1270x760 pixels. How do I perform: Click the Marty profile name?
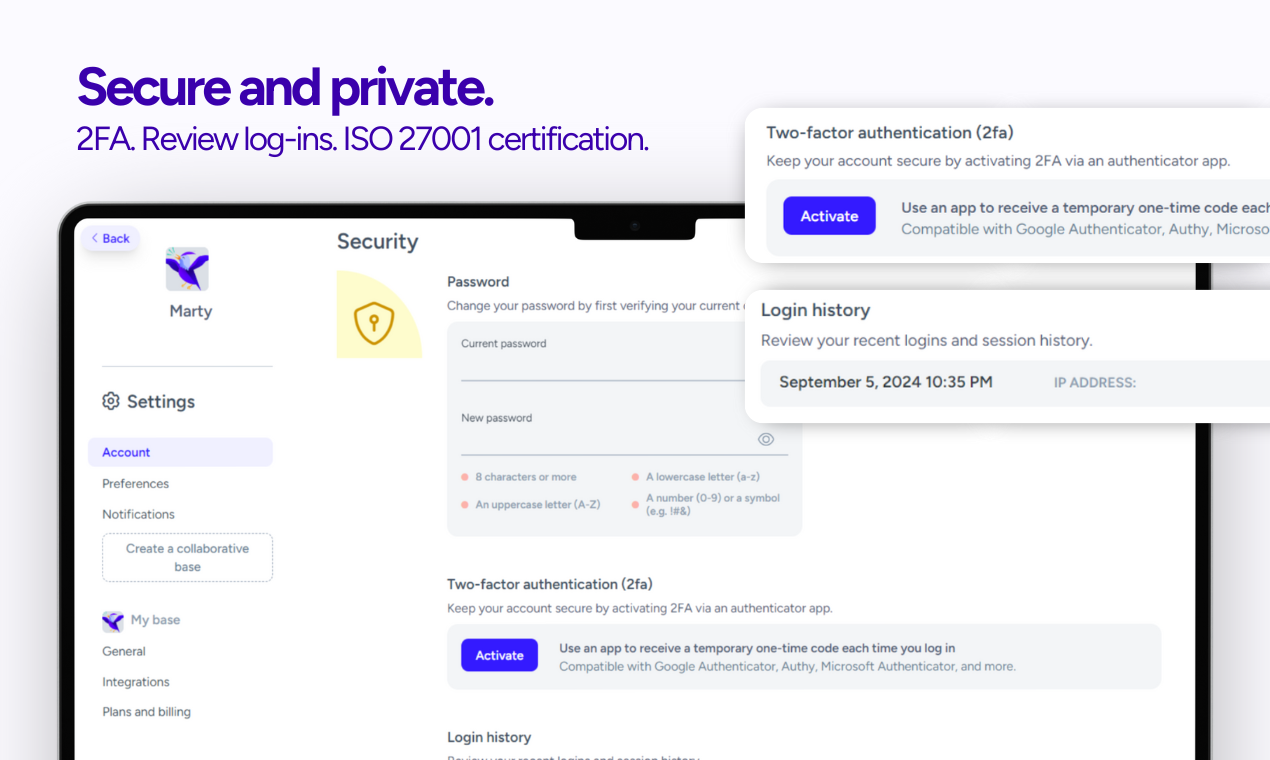pos(190,311)
